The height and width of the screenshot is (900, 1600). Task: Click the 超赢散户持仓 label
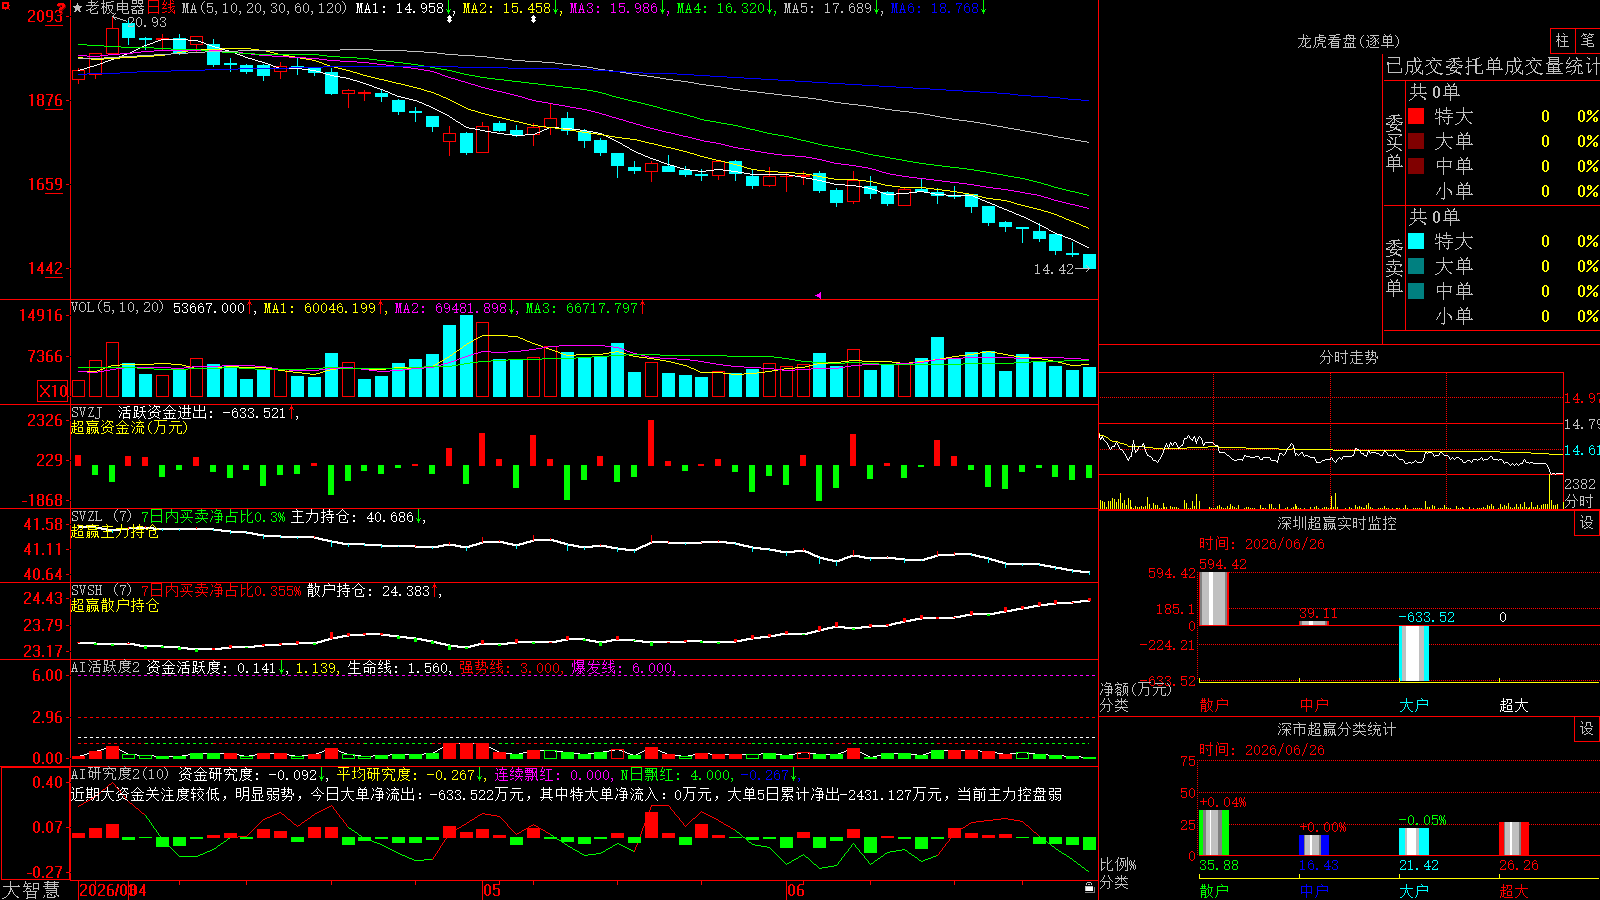pyautogui.click(x=115, y=605)
